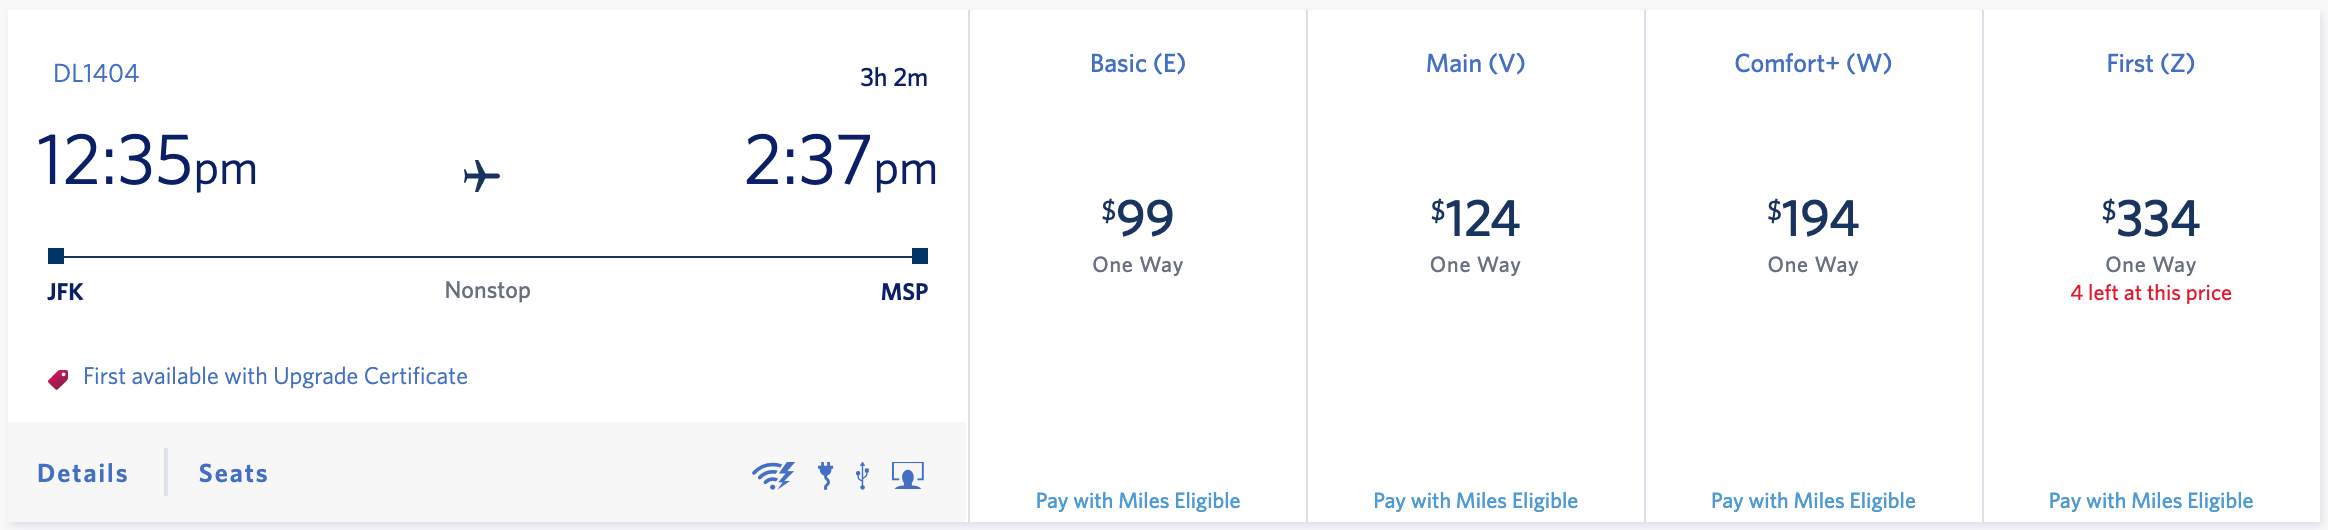Choose the $194 Comfort+ fare
Viewport: 2328px width, 530px height.
pyautogui.click(x=1813, y=219)
